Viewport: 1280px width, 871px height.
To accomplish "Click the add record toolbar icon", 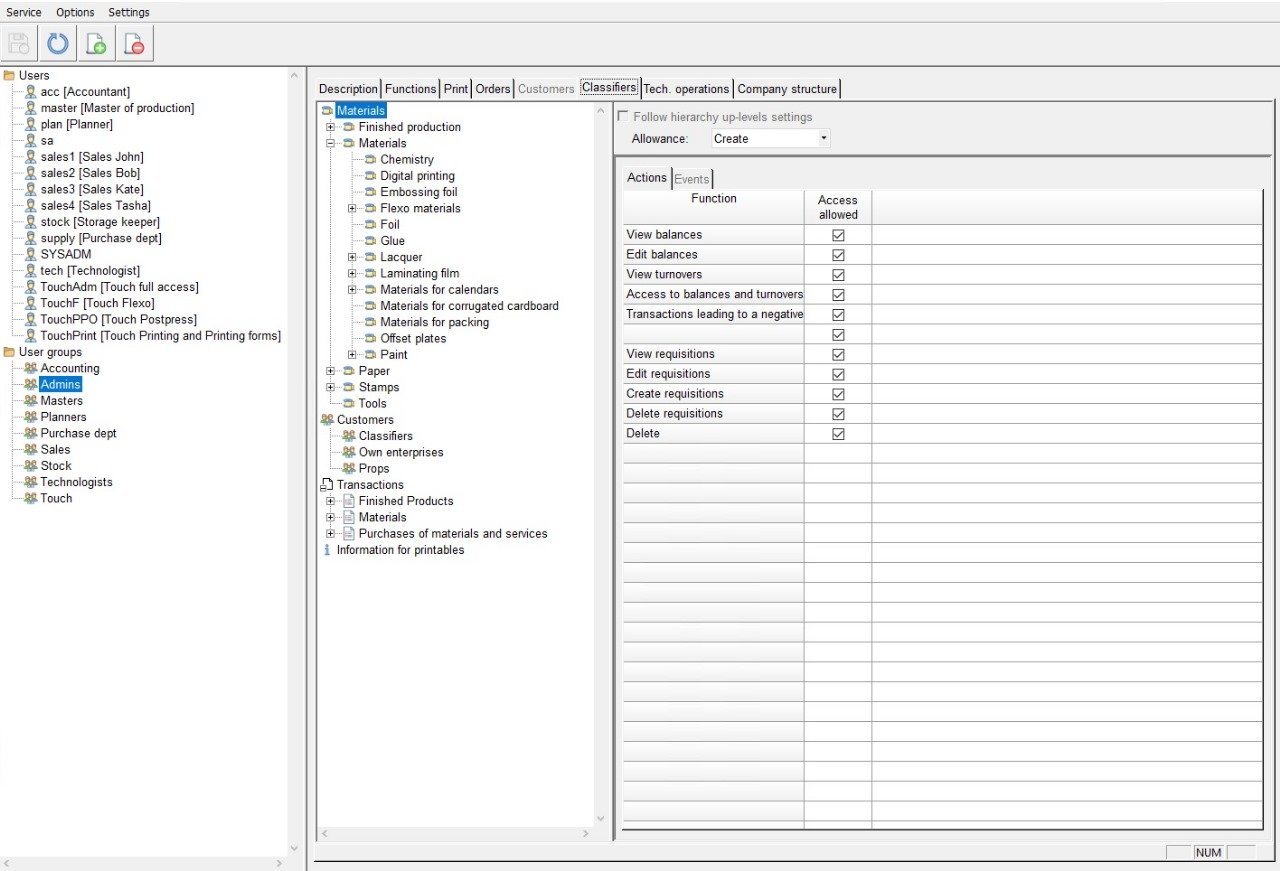I will (x=96, y=44).
